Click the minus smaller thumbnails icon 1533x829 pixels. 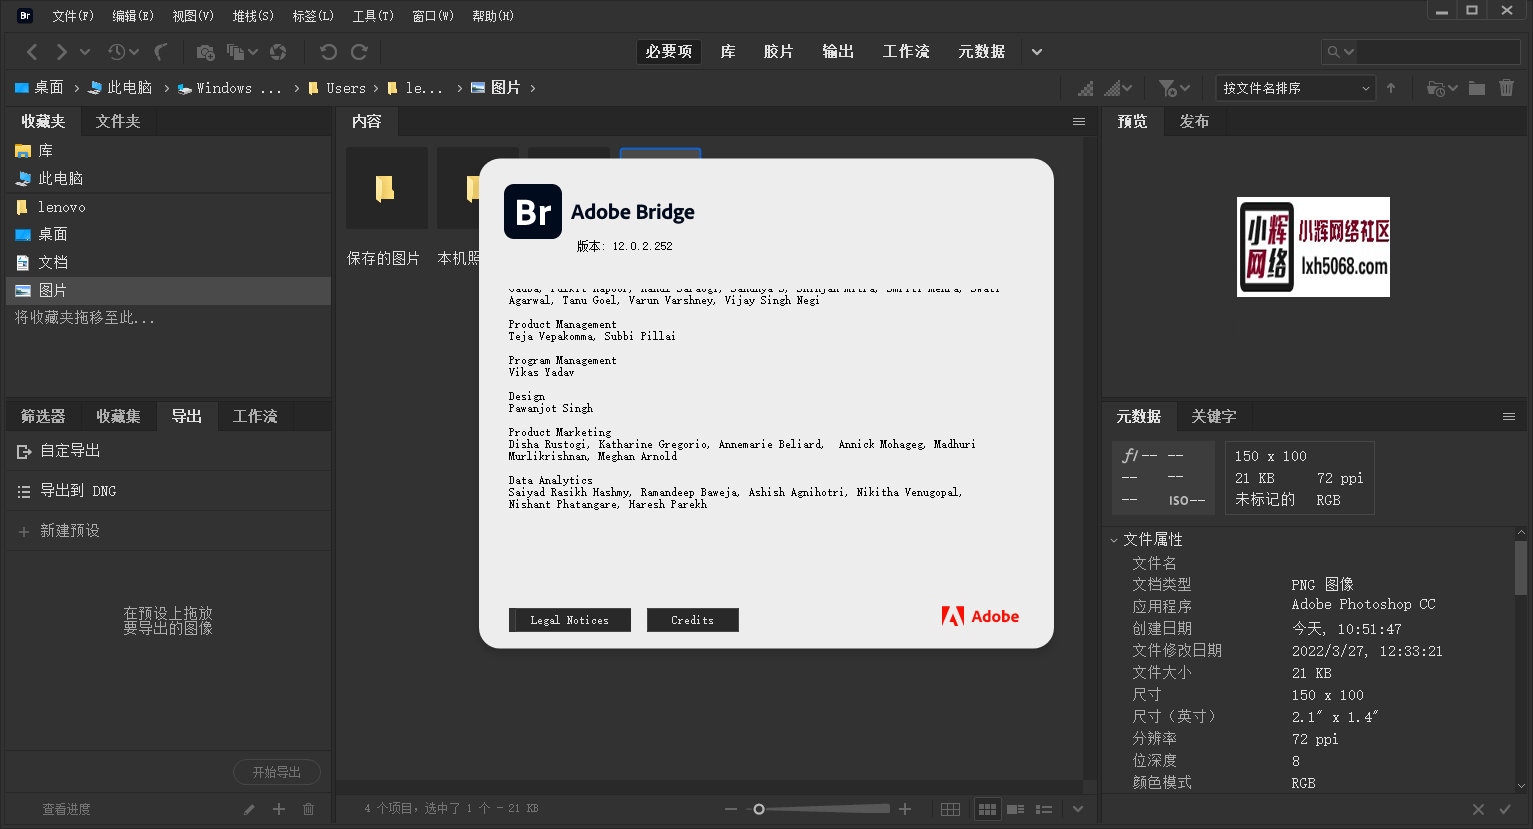731,809
